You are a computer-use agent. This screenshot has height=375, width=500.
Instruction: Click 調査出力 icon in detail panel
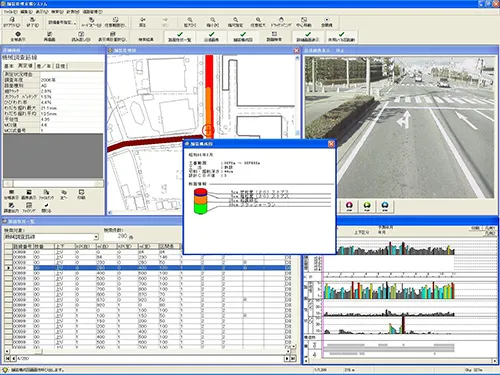tap(11, 208)
